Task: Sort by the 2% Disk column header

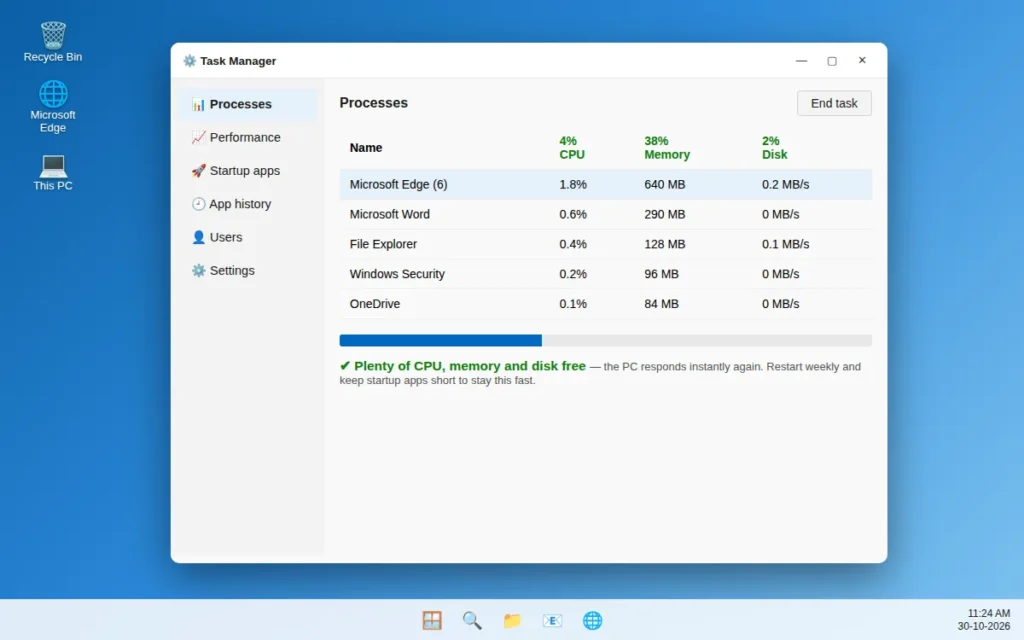Action: [775, 148]
